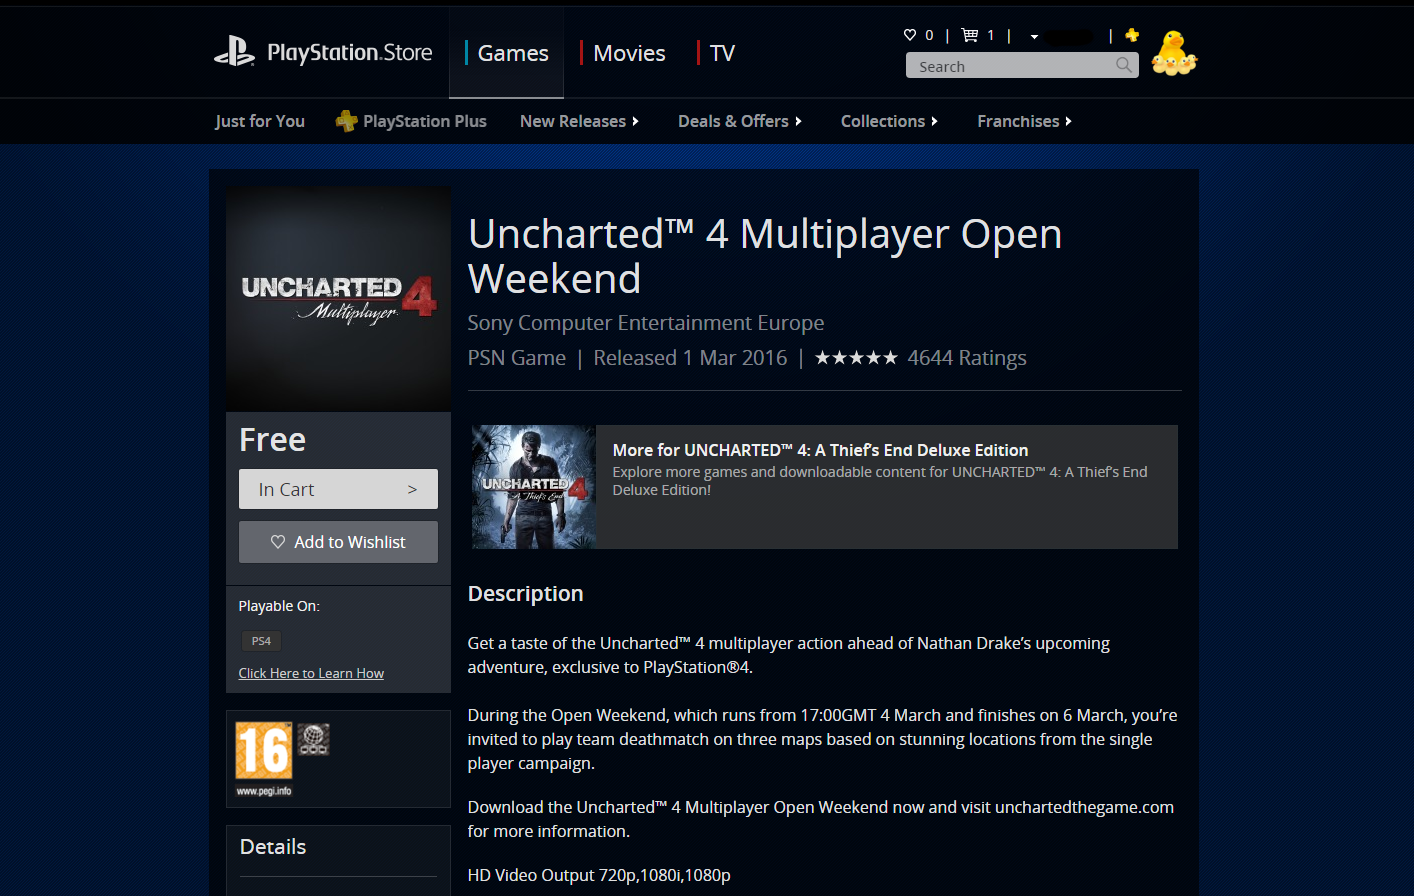1414x896 pixels.
Task: Open the shopping cart icon
Action: click(x=970, y=35)
